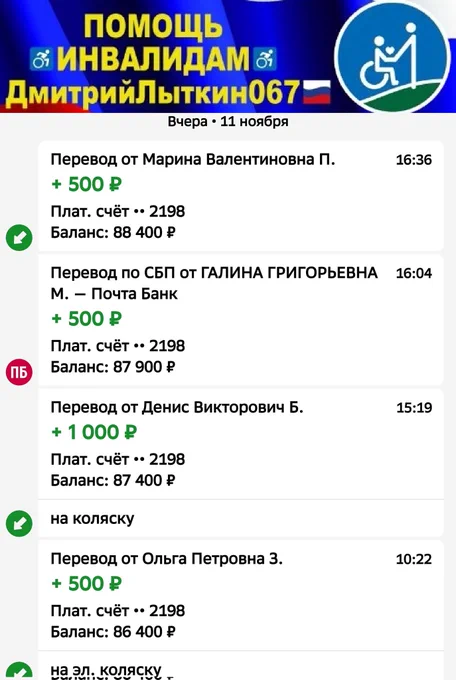Tap the ДмитрийЛыткин067 banner title
456x680 pixels.
tap(153, 92)
